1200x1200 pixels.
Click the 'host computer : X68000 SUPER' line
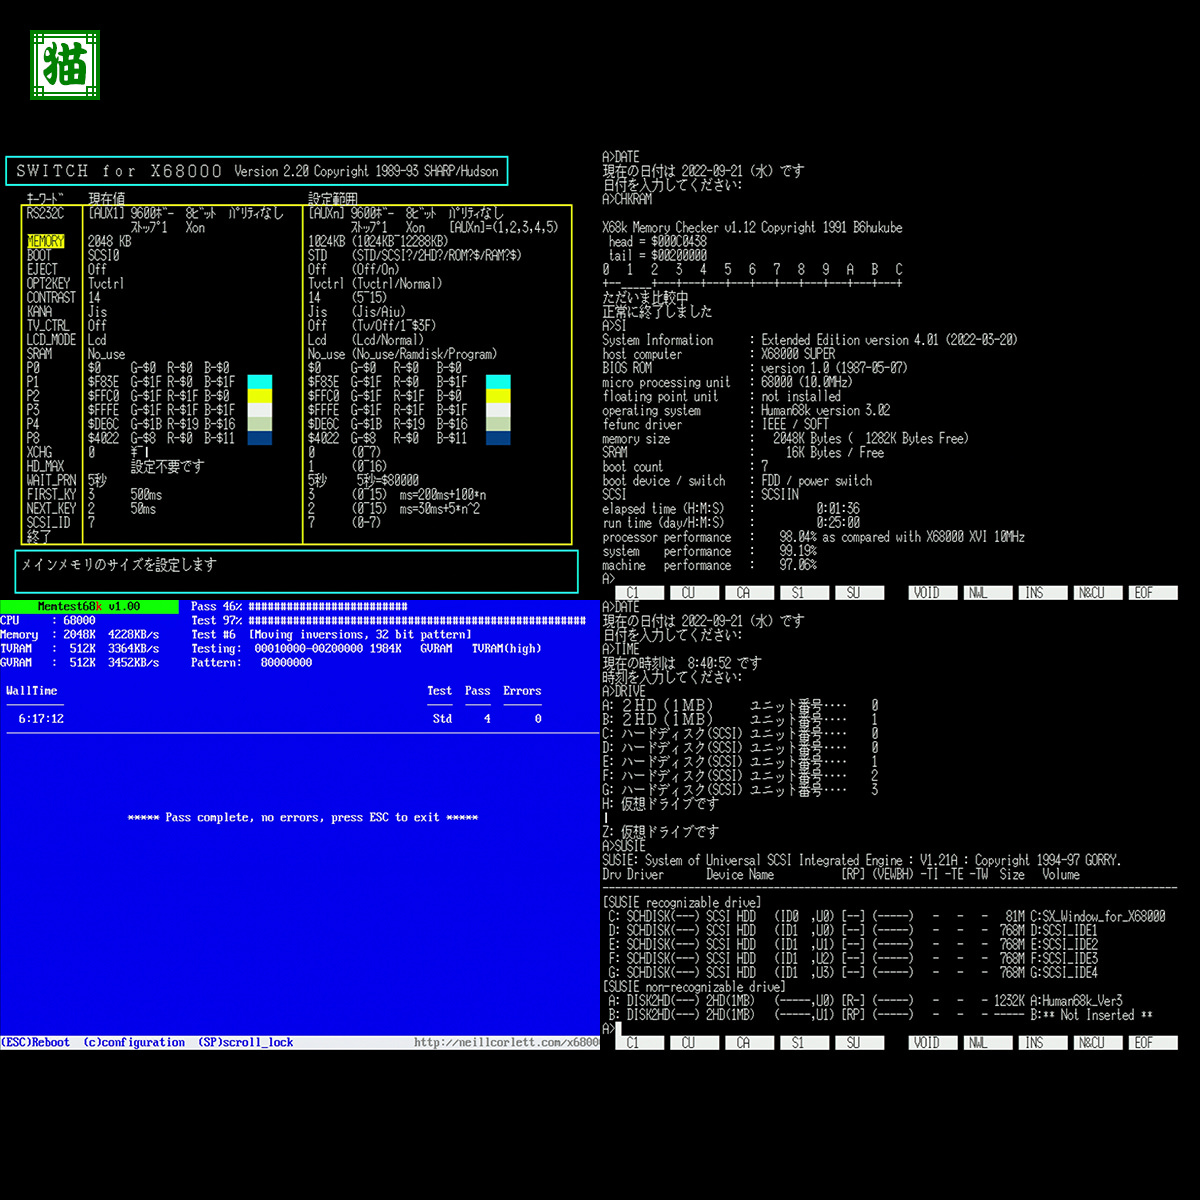point(718,354)
